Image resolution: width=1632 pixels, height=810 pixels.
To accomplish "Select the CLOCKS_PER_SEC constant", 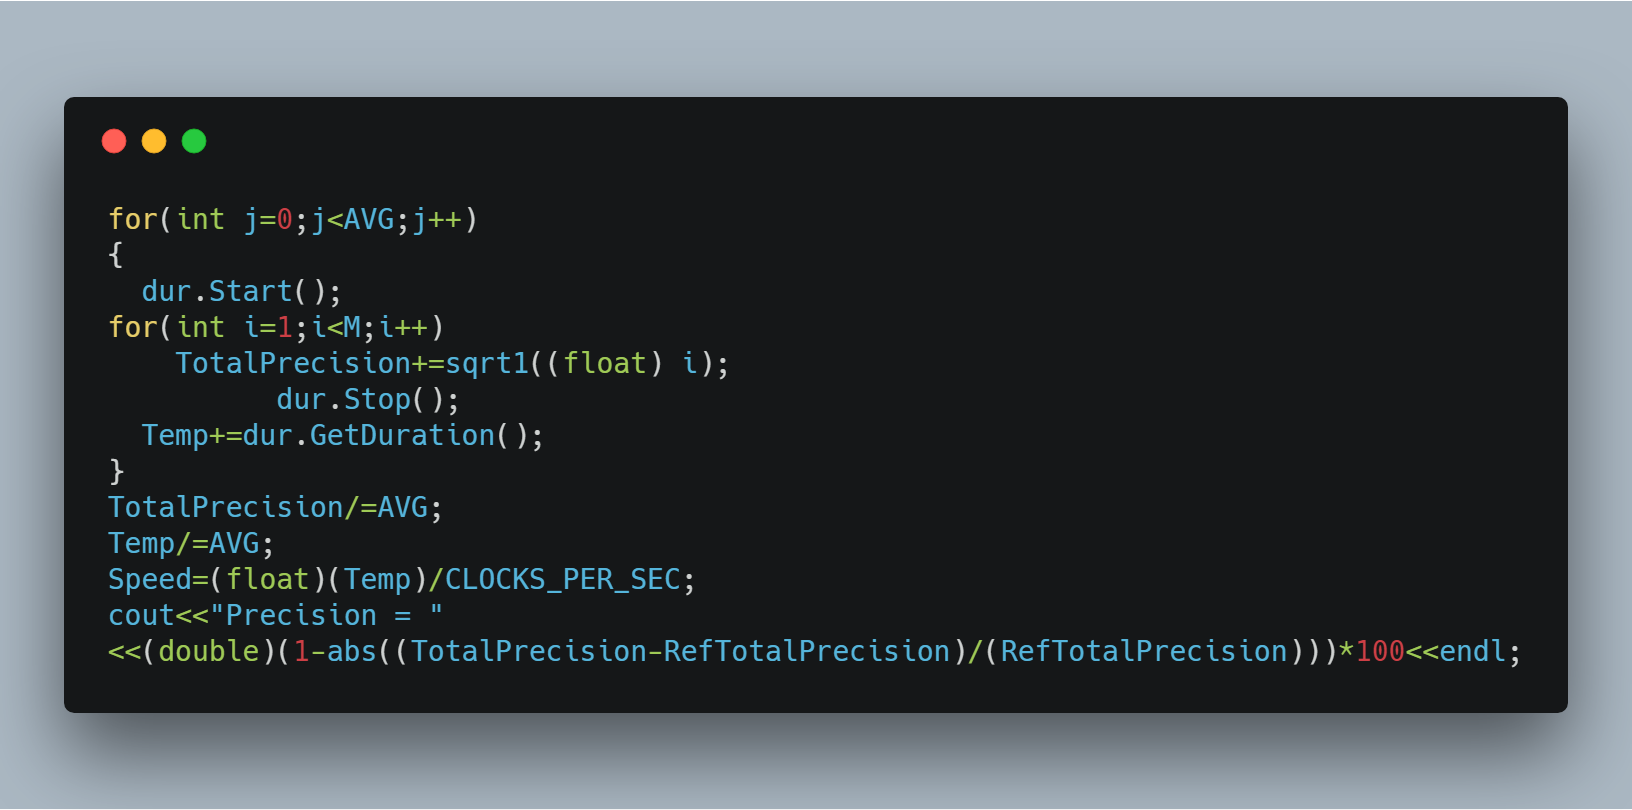I will pos(562,580).
